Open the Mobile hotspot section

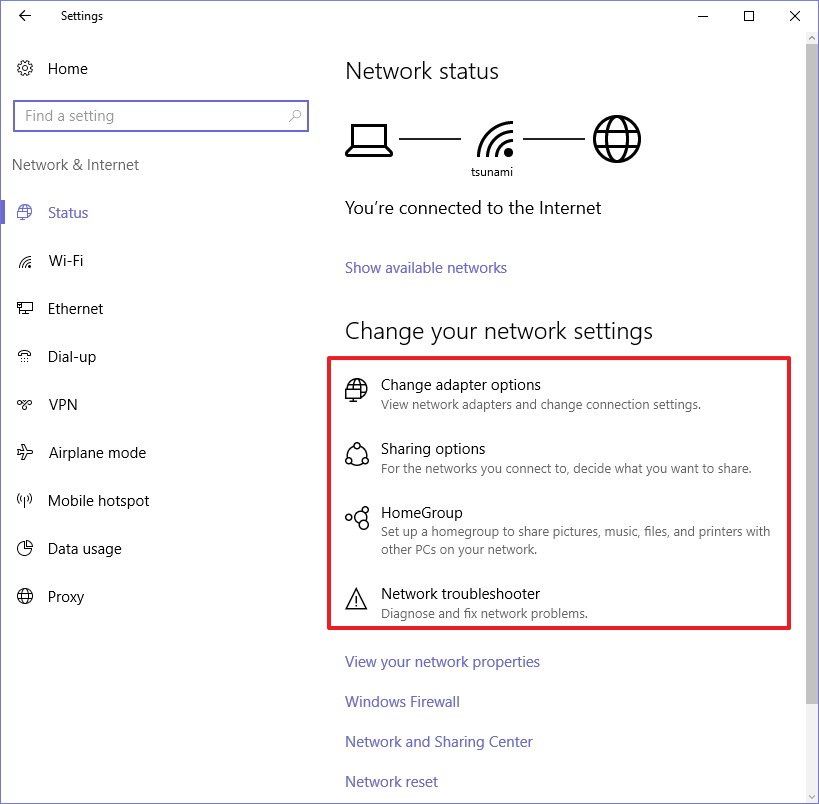point(98,500)
